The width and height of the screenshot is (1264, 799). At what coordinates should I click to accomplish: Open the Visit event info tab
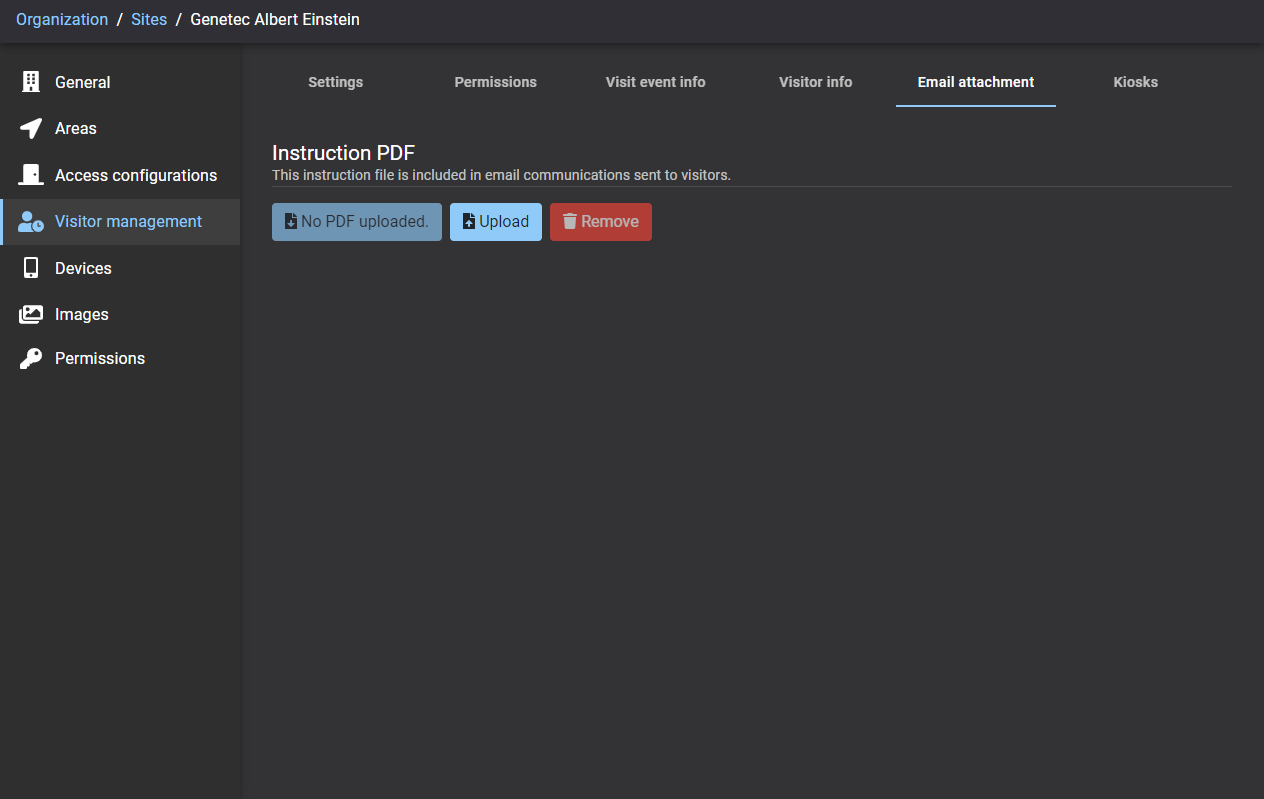pyautogui.click(x=655, y=82)
